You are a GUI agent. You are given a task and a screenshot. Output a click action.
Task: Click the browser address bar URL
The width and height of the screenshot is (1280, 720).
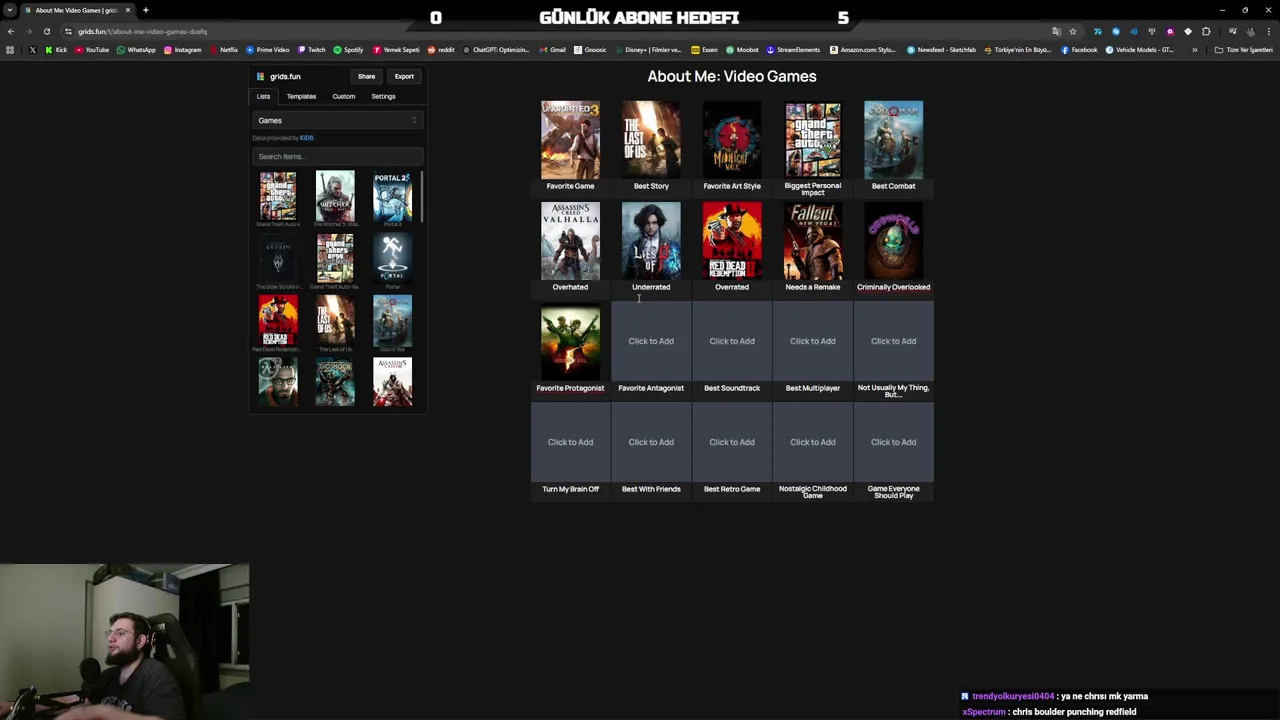click(142, 31)
